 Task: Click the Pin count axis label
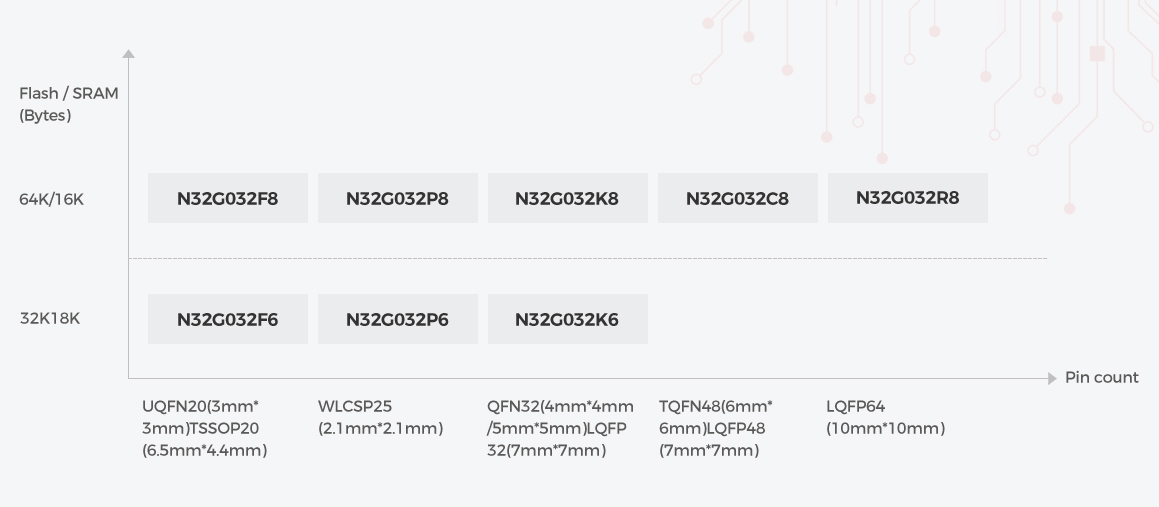click(1101, 378)
